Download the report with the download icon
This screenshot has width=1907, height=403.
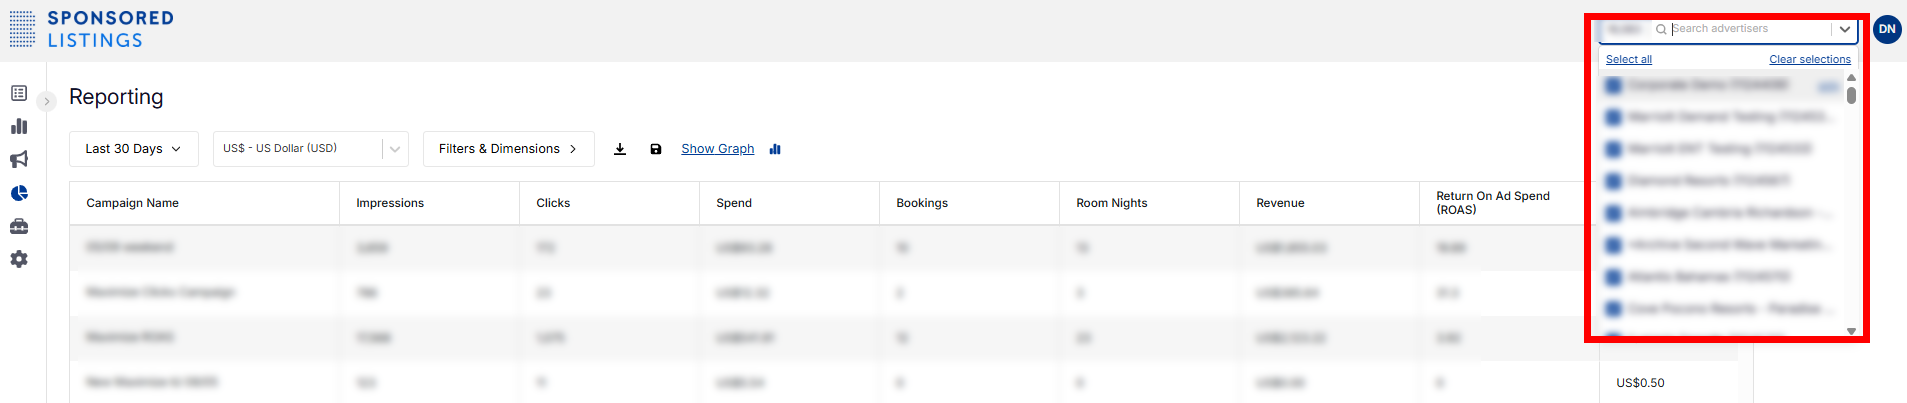620,149
